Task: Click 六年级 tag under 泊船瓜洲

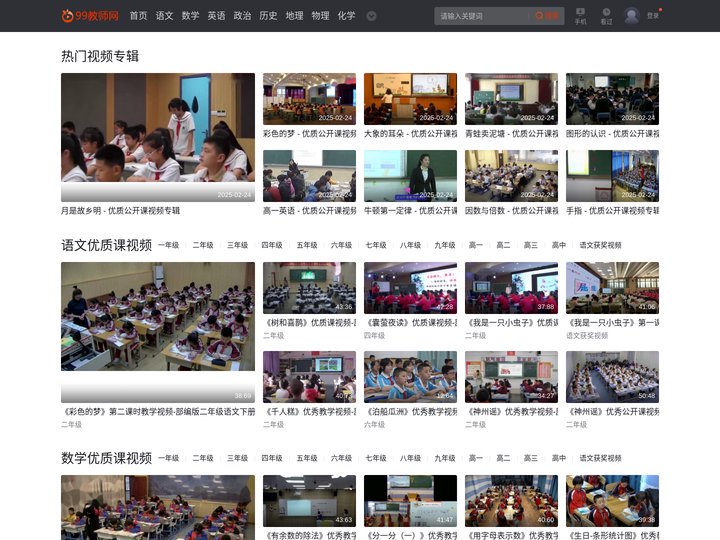Action: click(x=374, y=425)
